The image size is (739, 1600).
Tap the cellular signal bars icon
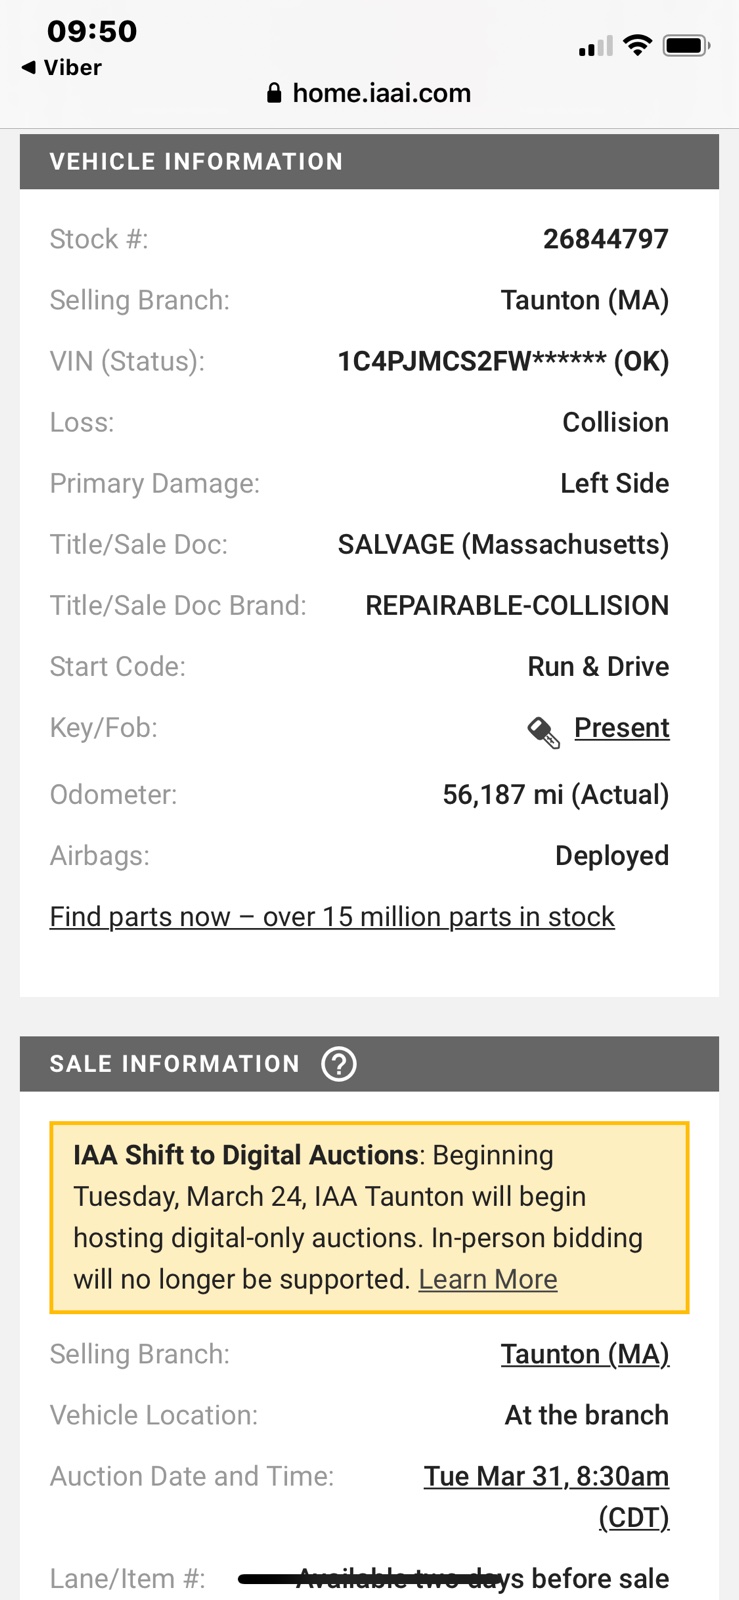click(596, 46)
